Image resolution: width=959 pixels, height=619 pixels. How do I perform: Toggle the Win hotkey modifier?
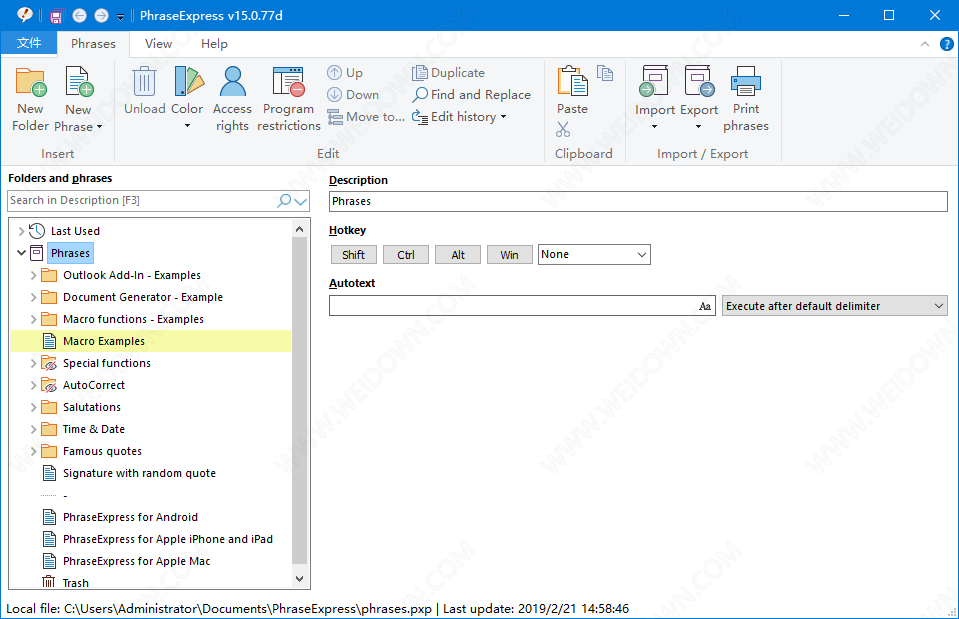pos(509,255)
